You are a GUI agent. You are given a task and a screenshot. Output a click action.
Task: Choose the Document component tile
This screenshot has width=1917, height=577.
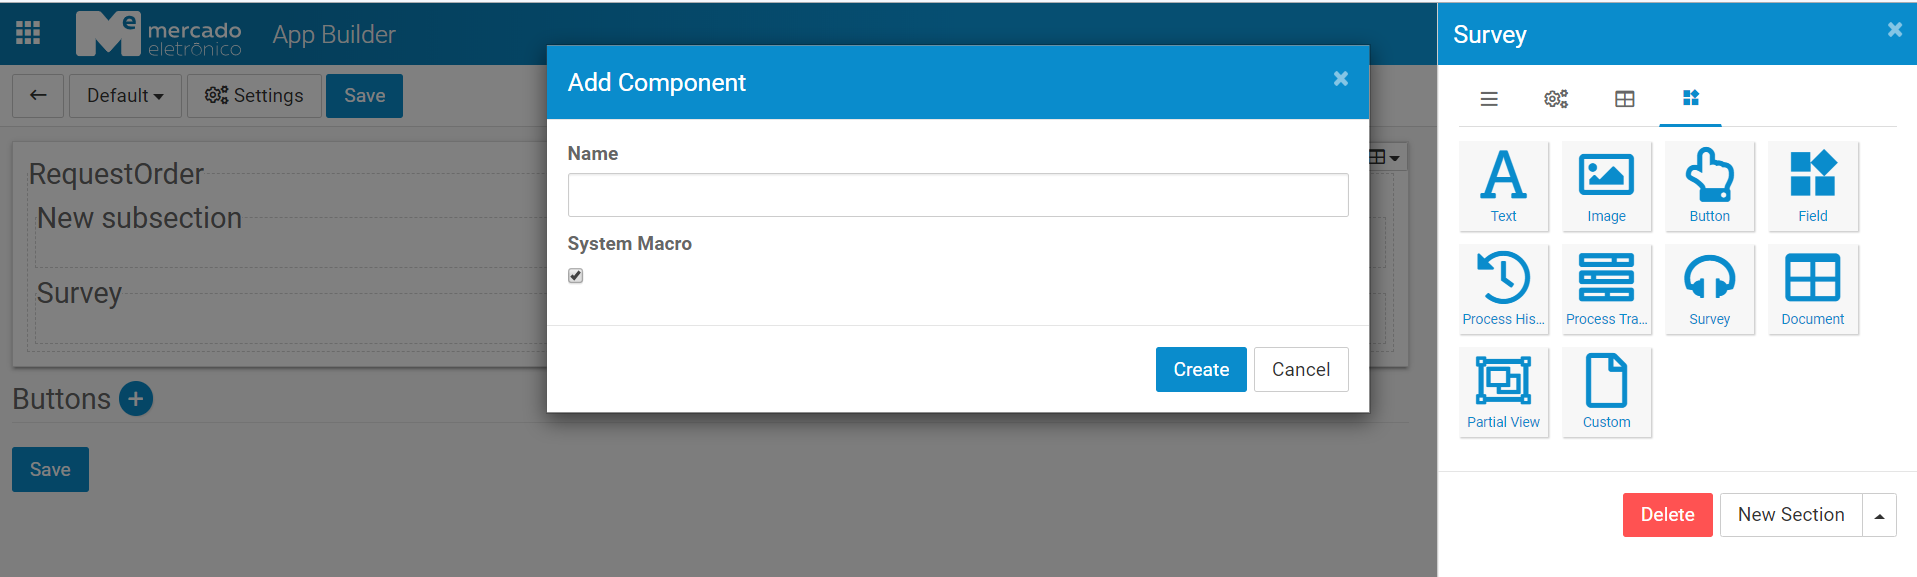tap(1812, 289)
